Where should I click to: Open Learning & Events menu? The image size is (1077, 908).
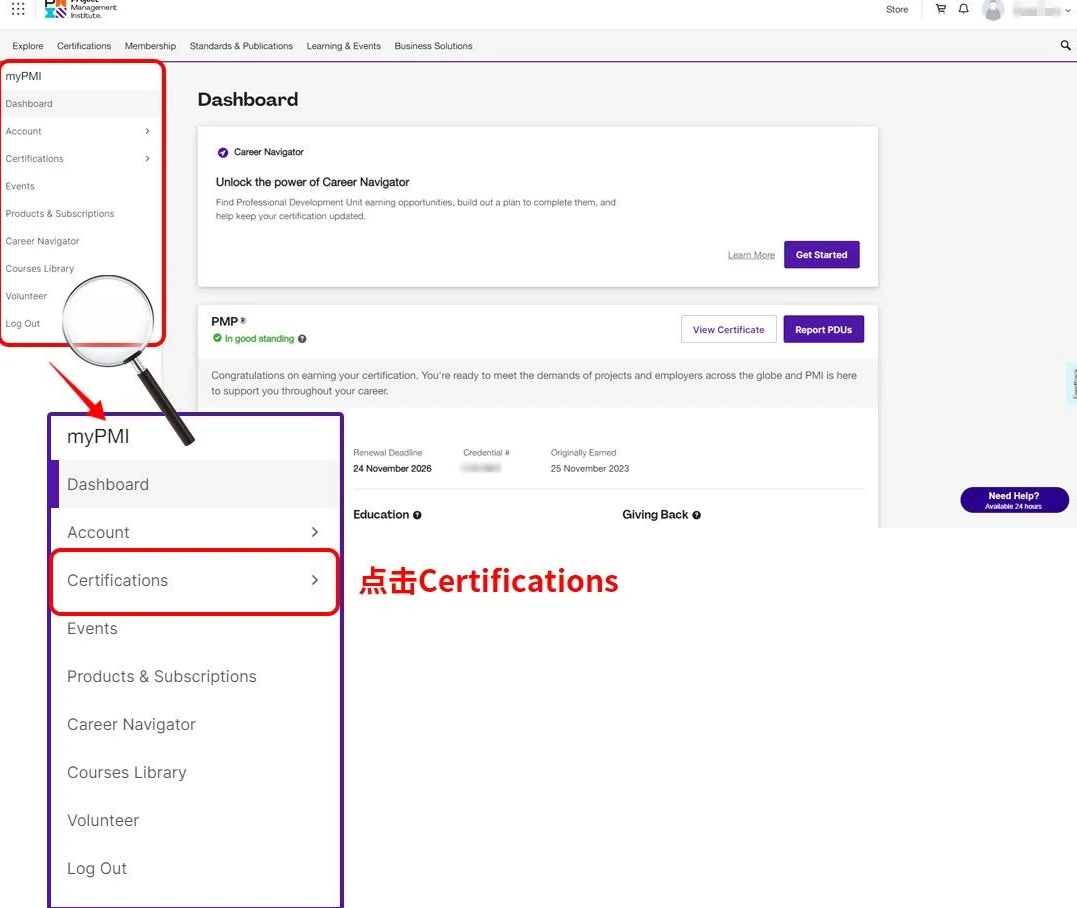click(x=343, y=46)
